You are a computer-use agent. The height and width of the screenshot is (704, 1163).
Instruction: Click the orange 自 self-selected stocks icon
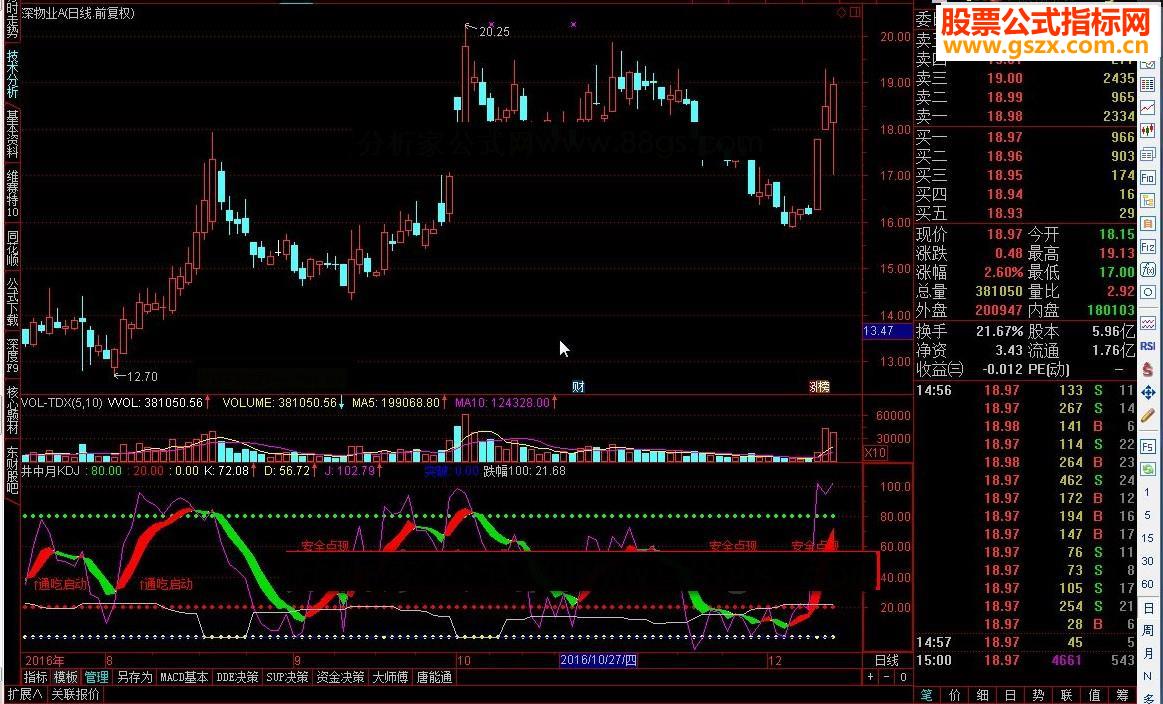(1147, 223)
